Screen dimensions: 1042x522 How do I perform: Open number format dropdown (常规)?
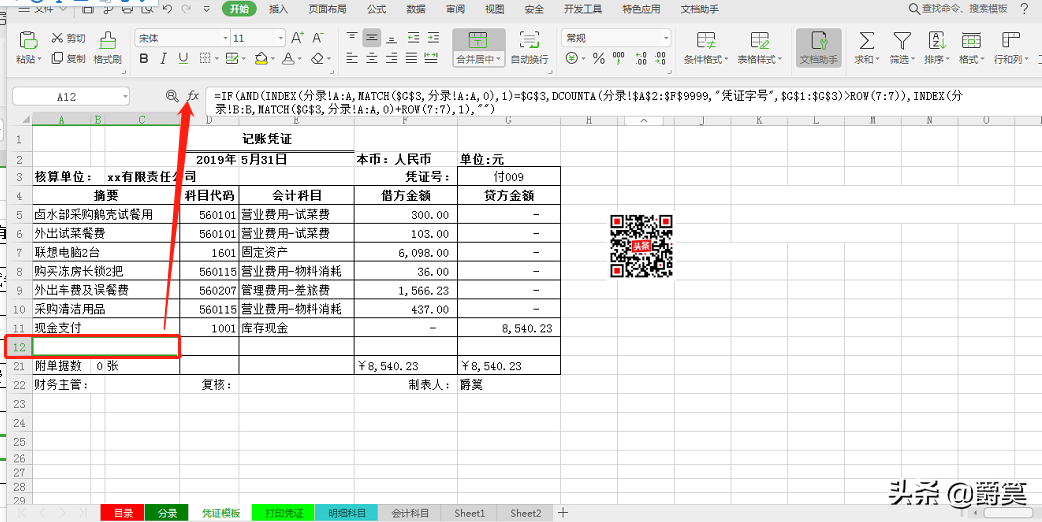pos(666,39)
